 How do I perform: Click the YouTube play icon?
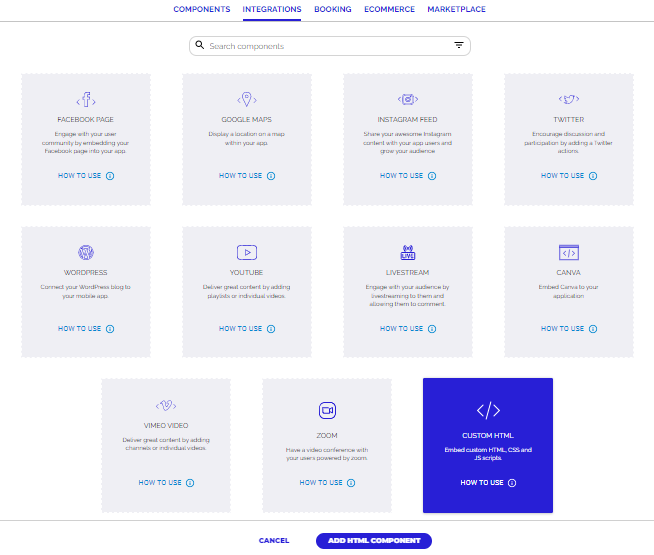pos(247,252)
